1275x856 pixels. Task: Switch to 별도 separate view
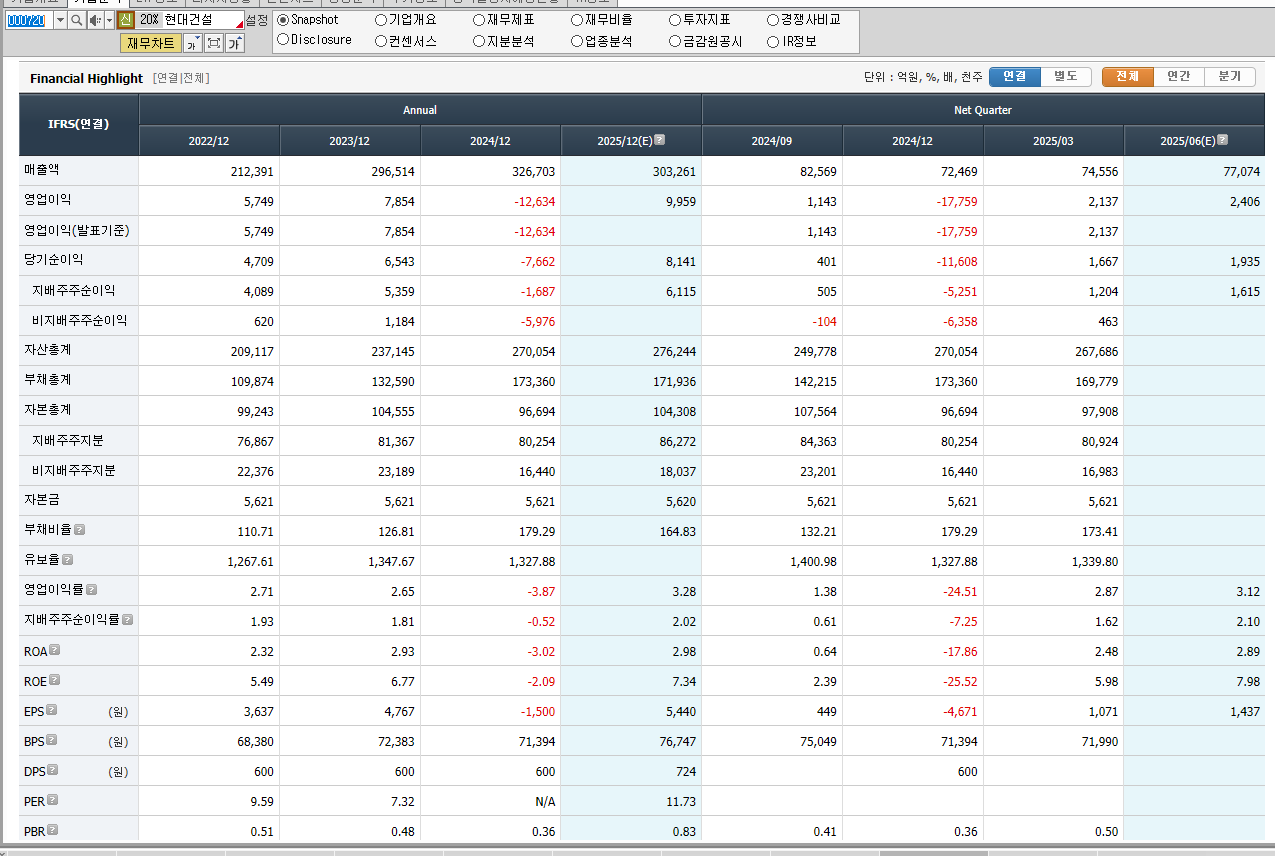(1066, 77)
